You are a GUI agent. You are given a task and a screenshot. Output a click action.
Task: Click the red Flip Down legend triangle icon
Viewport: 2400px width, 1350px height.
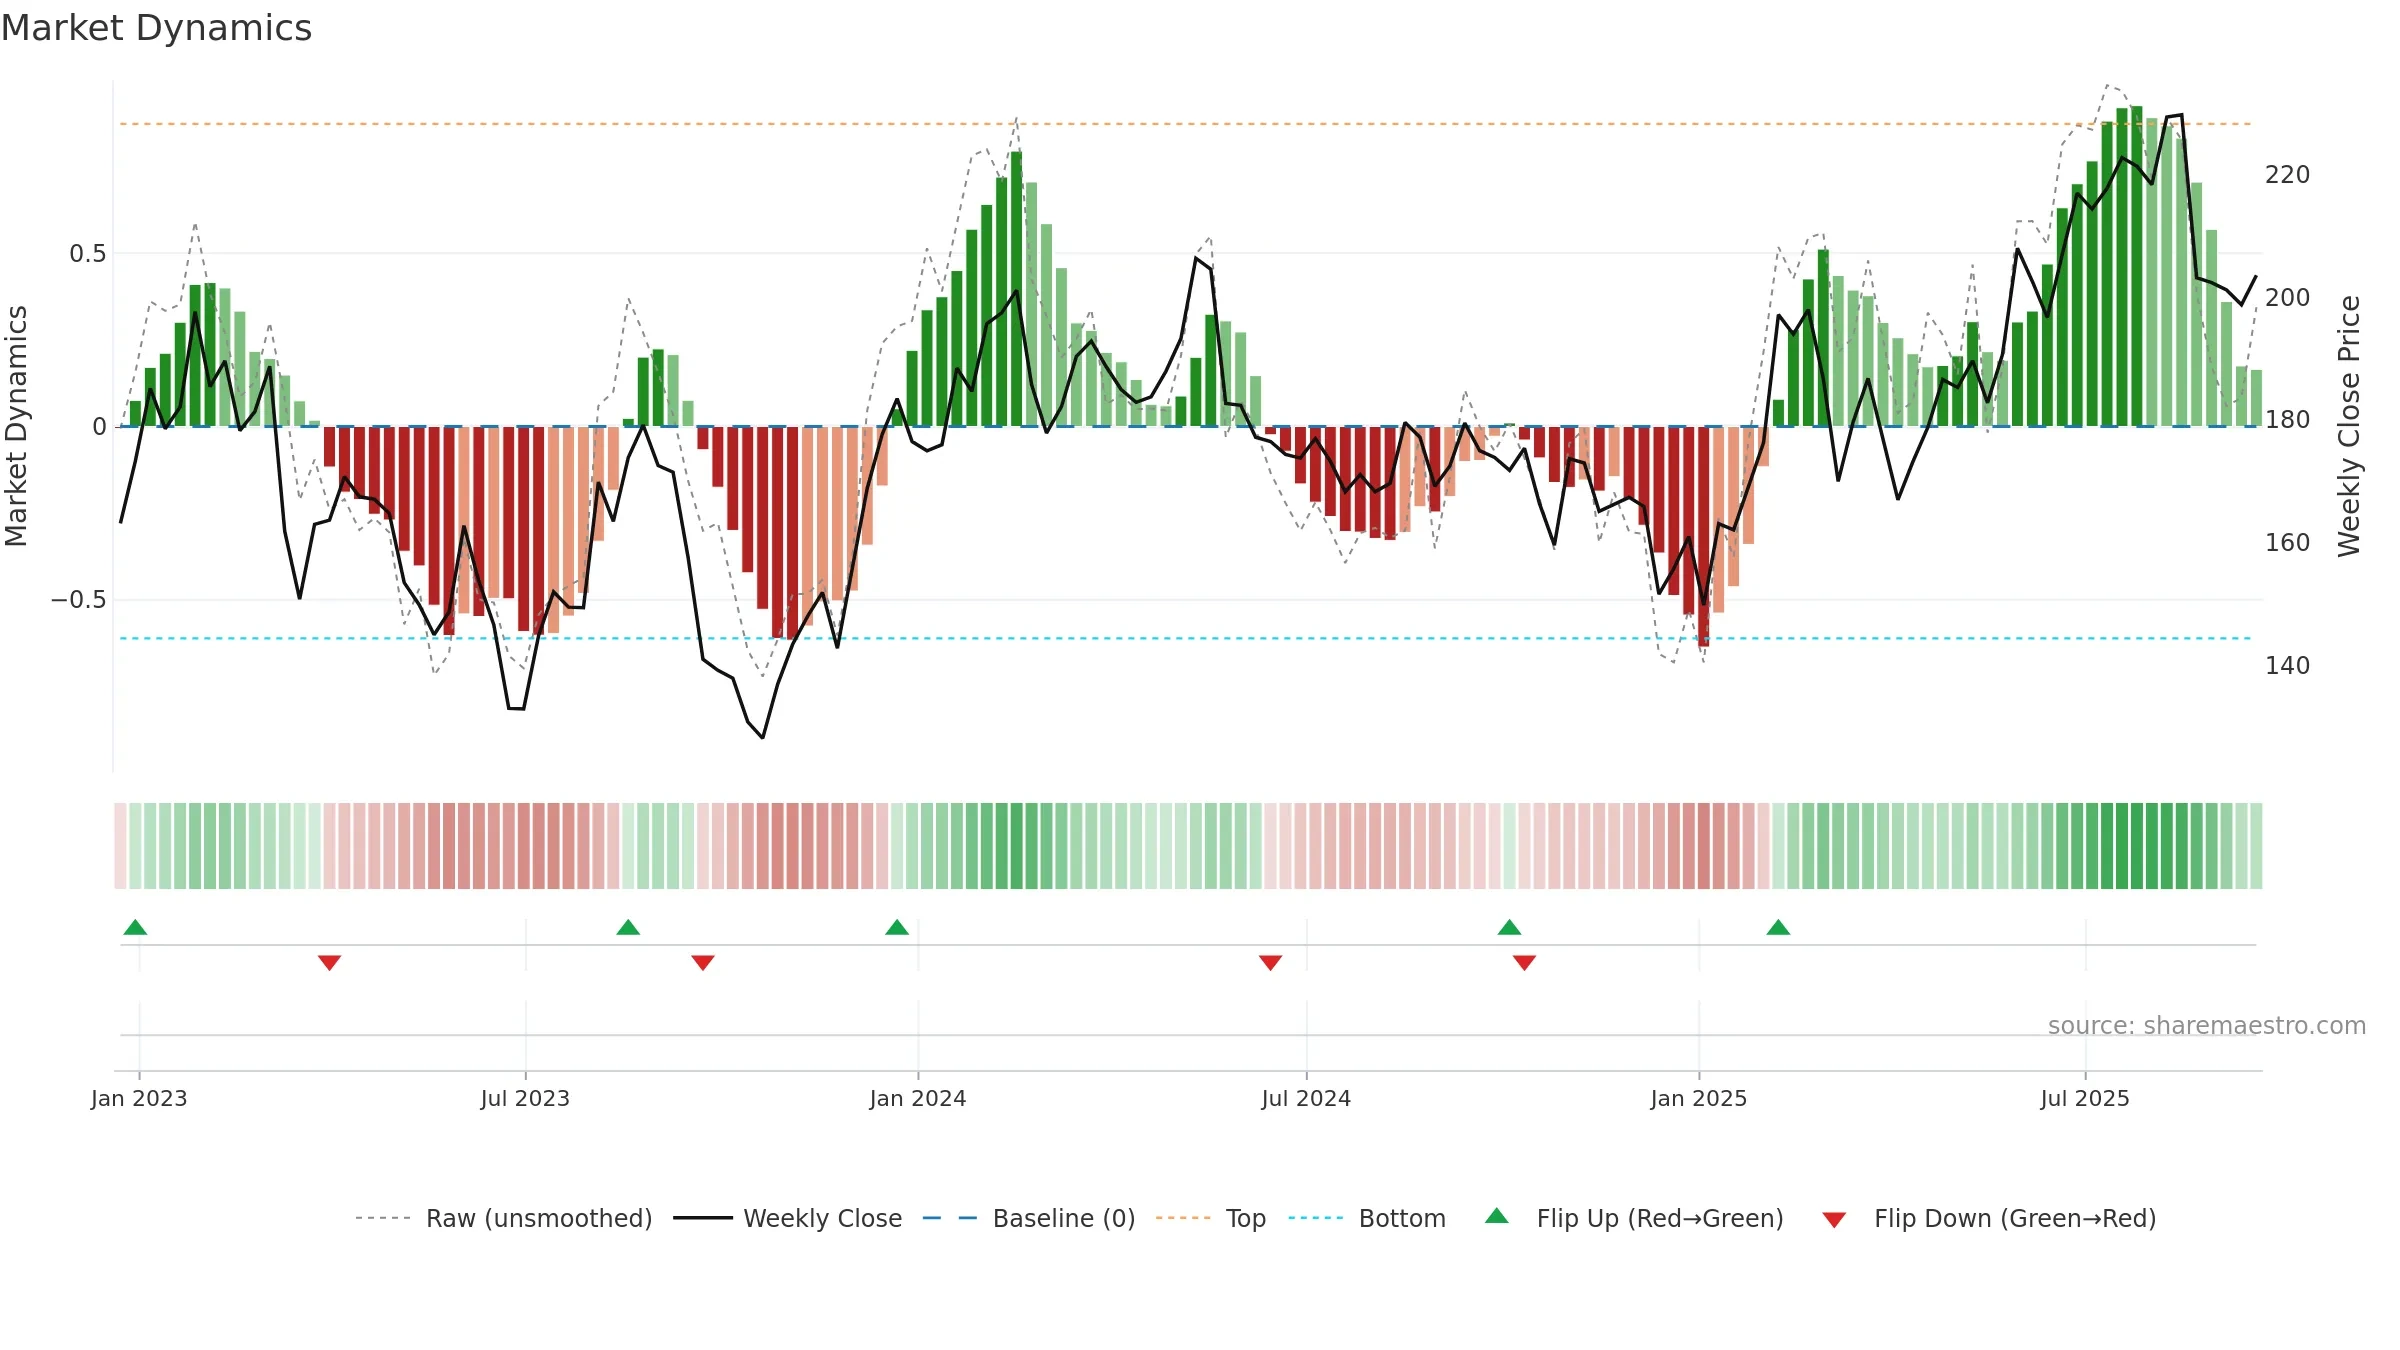[1834, 1220]
